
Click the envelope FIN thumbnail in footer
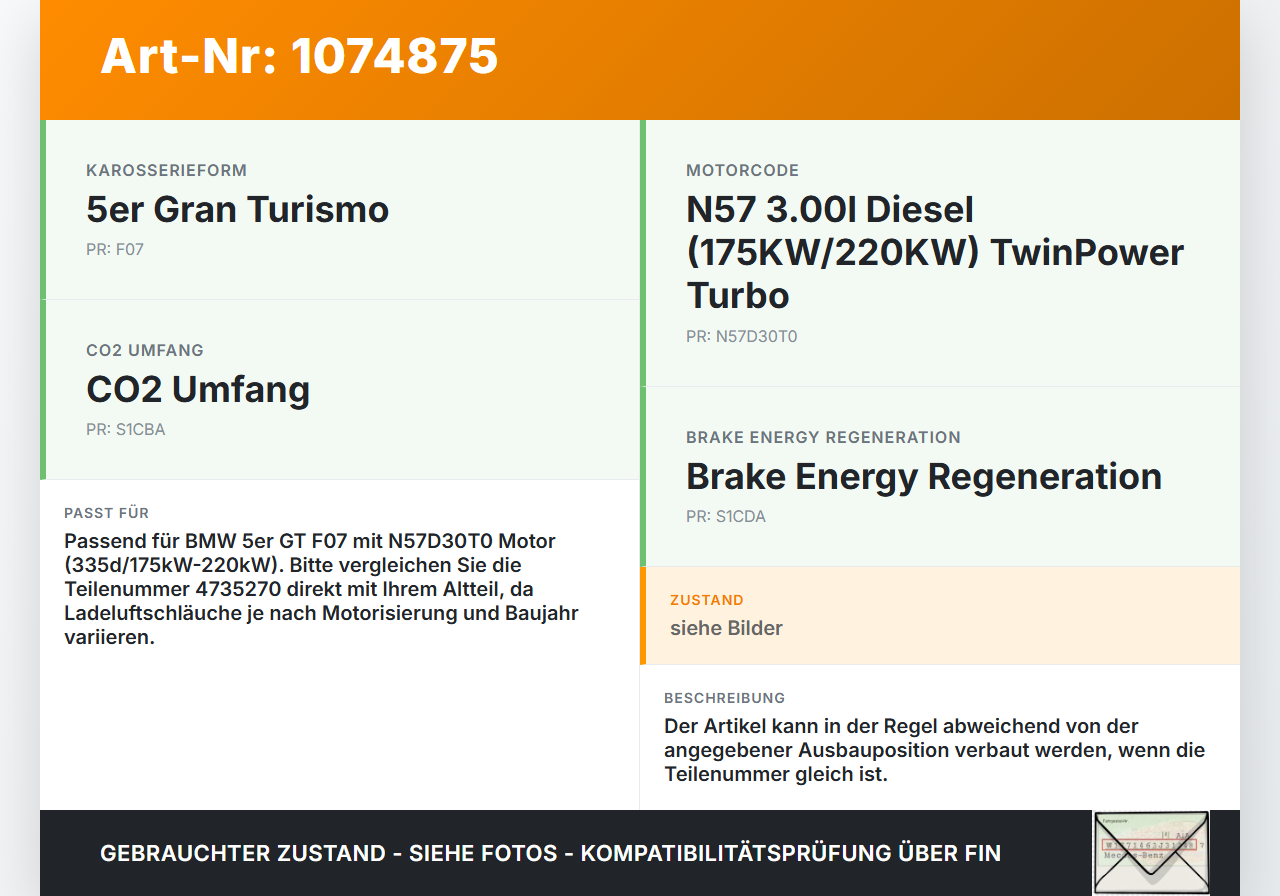pos(1151,852)
